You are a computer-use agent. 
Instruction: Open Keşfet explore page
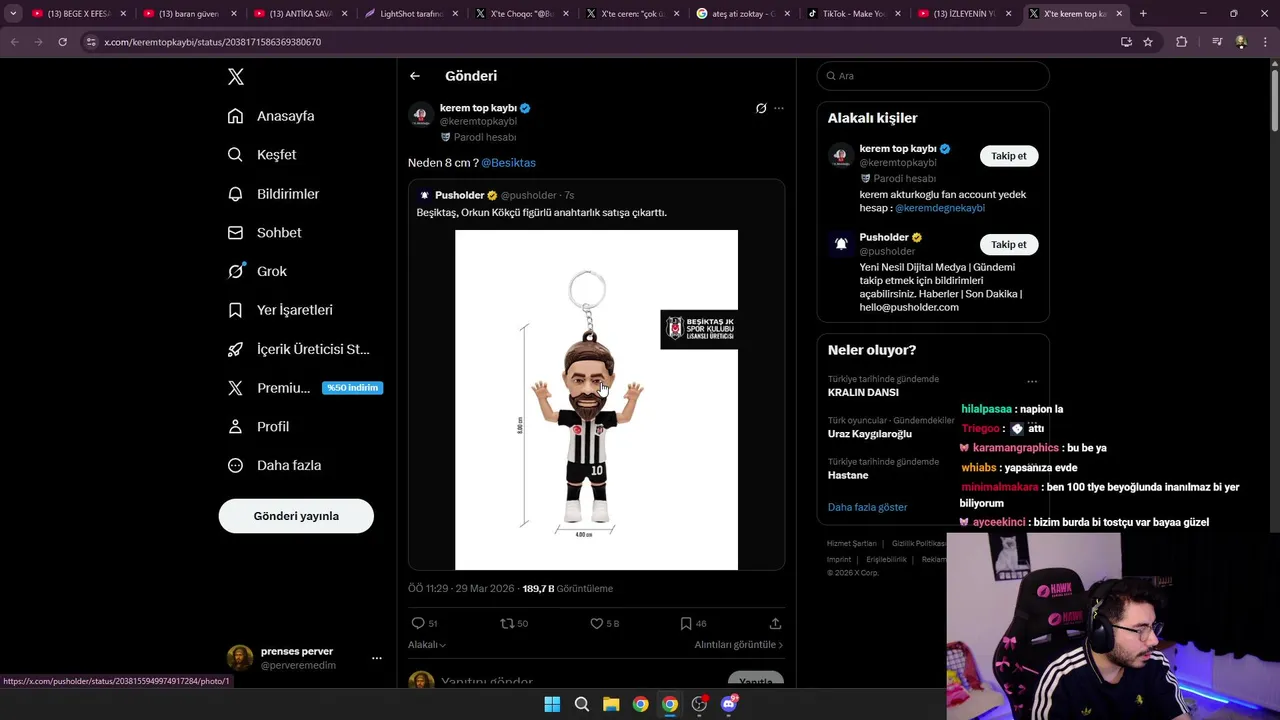tap(262, 155)
